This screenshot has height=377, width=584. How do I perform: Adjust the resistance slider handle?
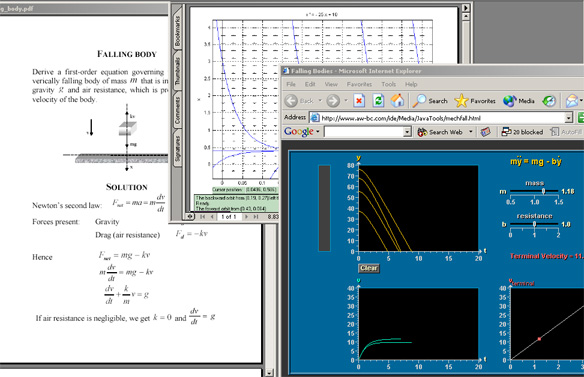534,224
